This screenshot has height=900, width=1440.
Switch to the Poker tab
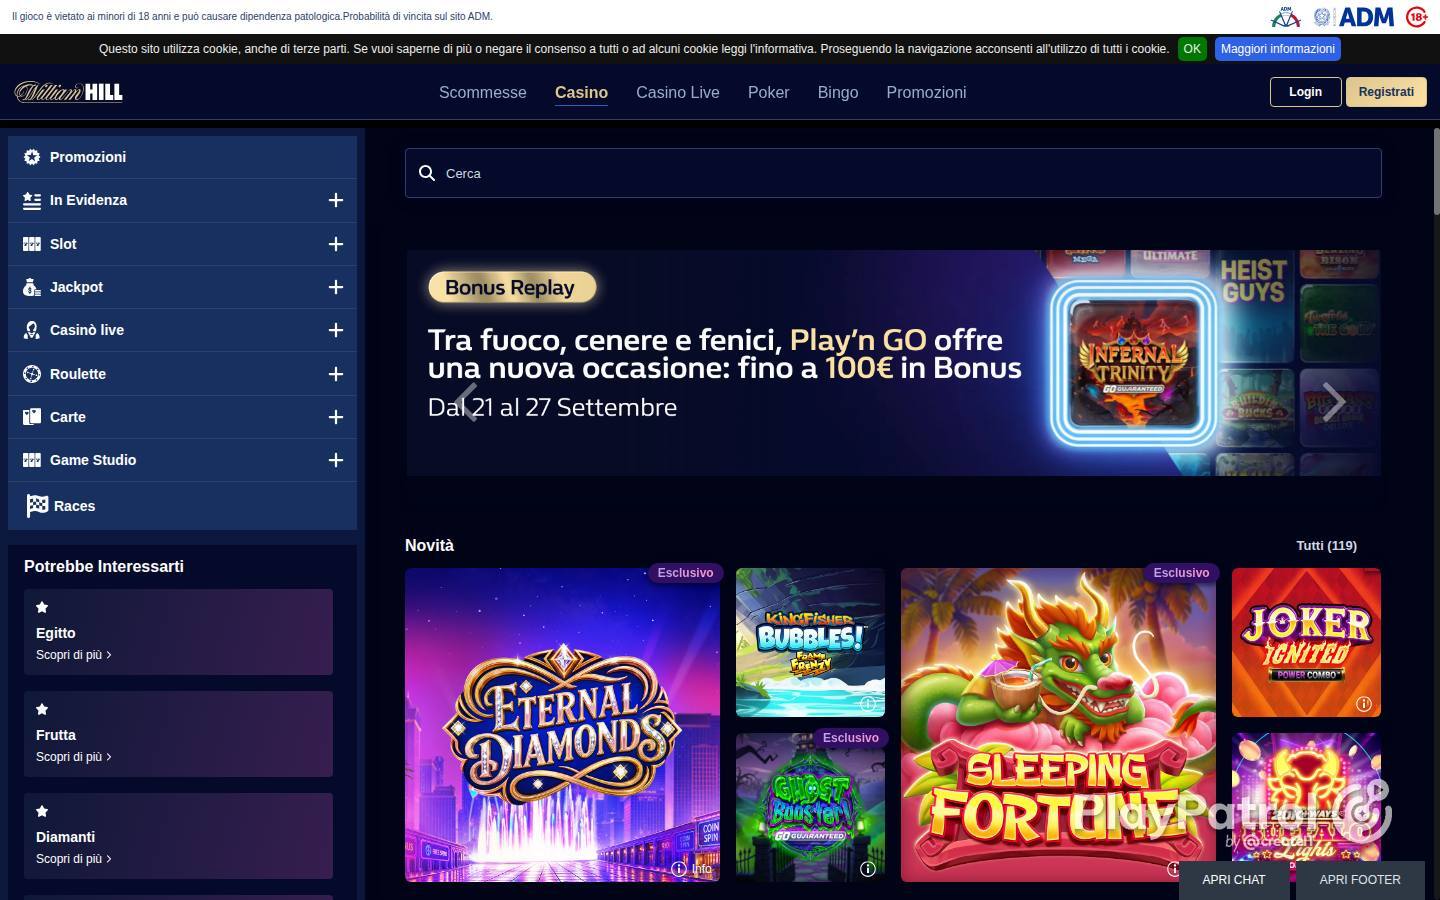tap(769, 92)
